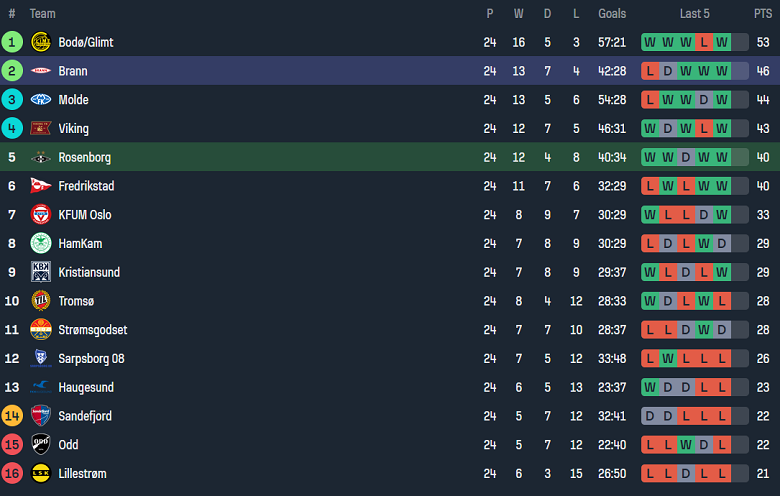This screenshot has height=496, width=780.
Task: Open the Rosenborg team link
Action: [x=84, y=157]
